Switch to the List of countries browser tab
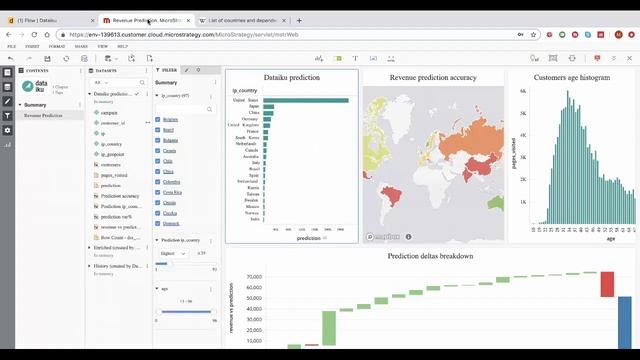Viewport: 640px width, 360px height. (x=242, y=20)
